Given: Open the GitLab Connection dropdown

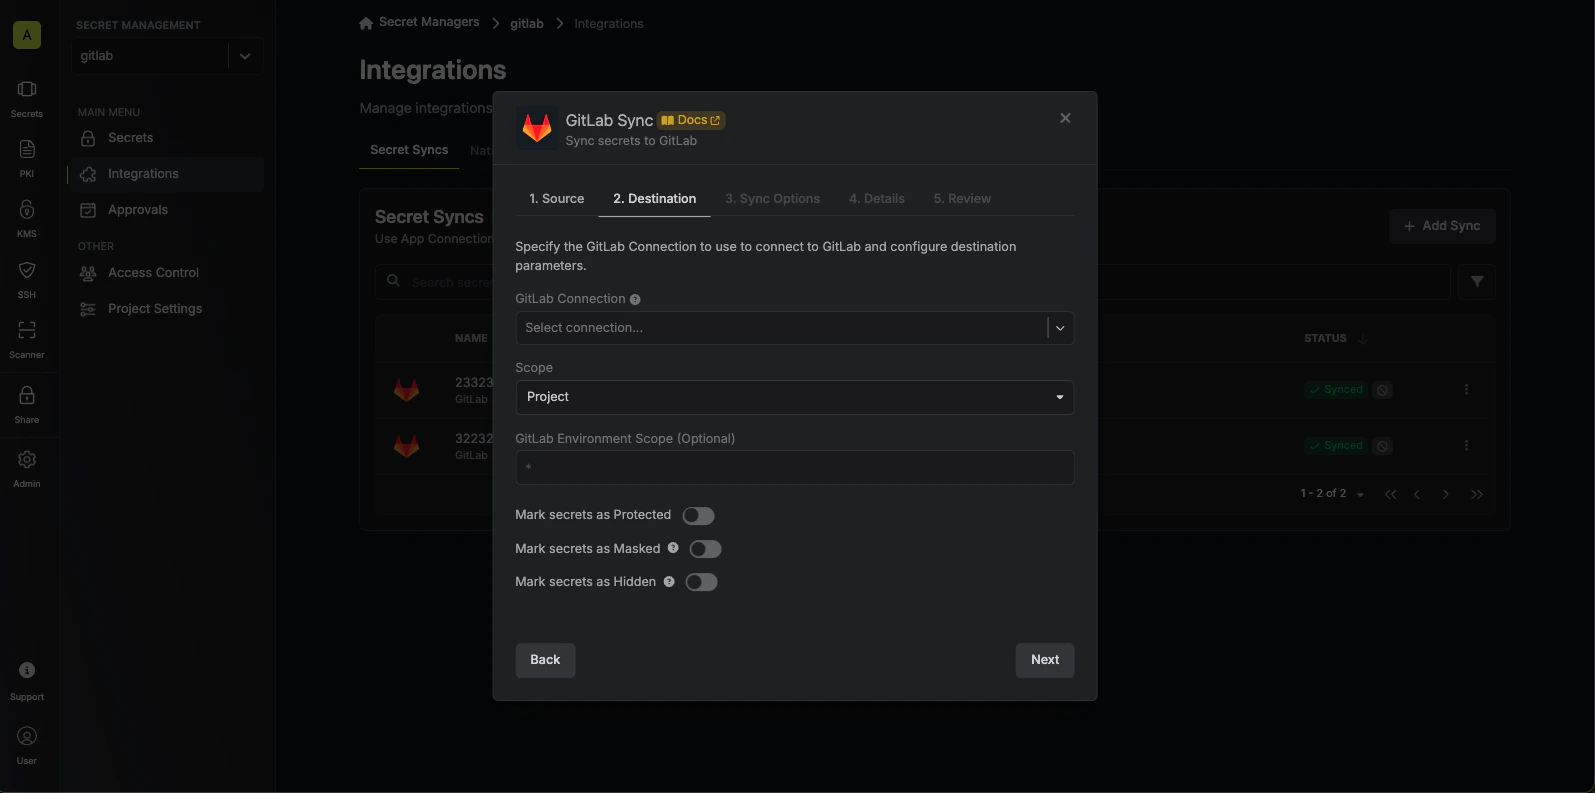Looking at the screenshot, I should (795, 328).
